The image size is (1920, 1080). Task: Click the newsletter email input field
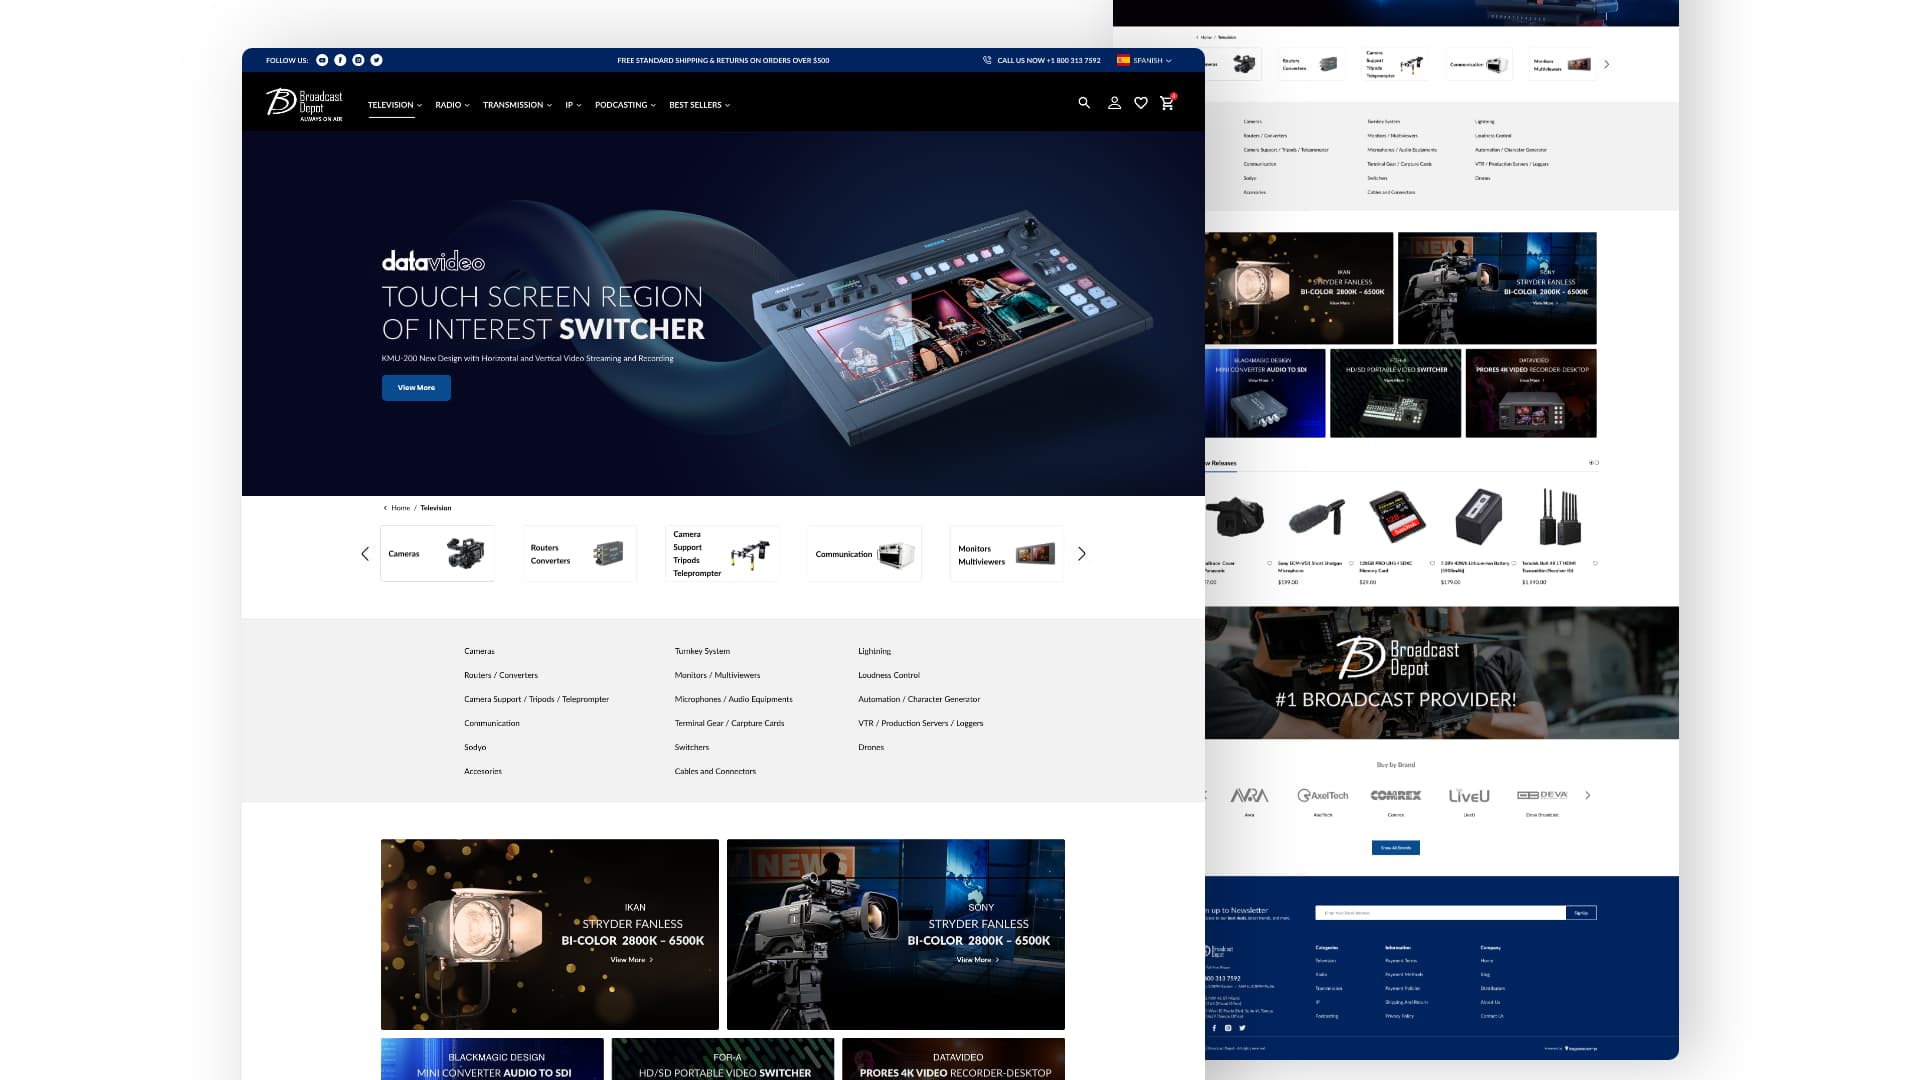coord(1440,913)
